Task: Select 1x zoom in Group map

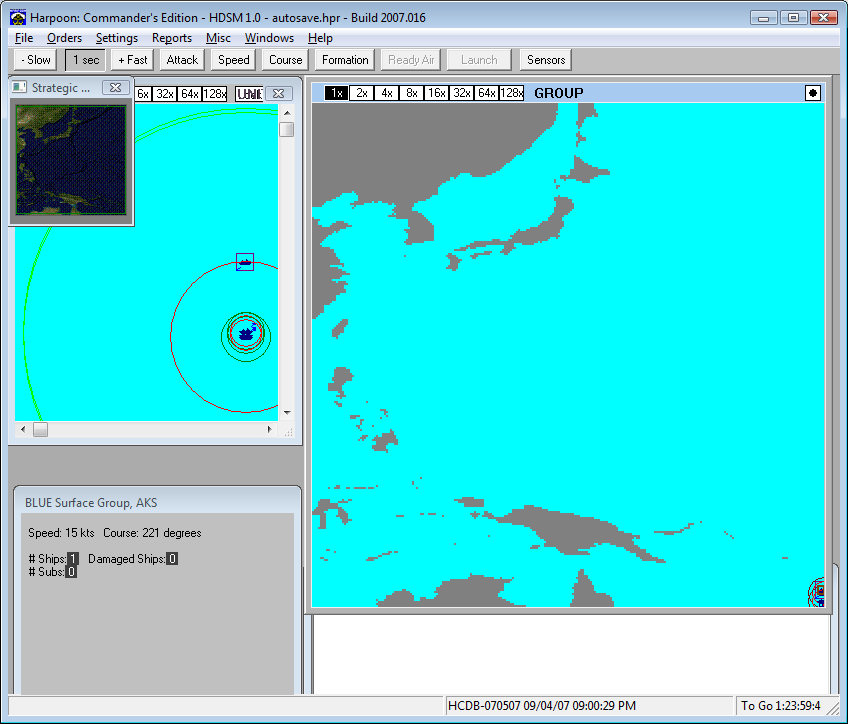Action: [336, 93]
